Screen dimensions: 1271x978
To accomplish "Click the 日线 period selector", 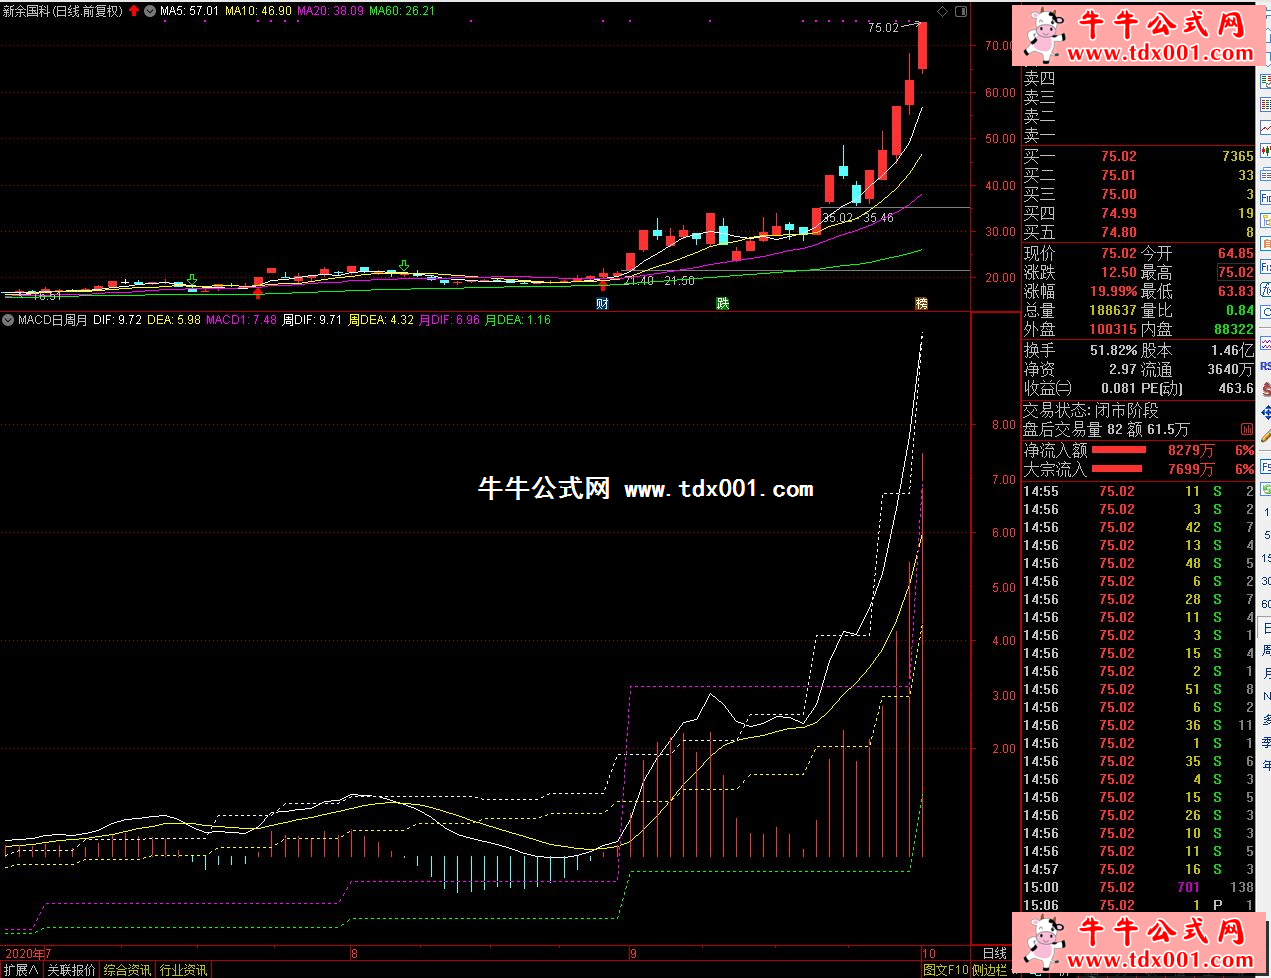I will click(994, 954).
